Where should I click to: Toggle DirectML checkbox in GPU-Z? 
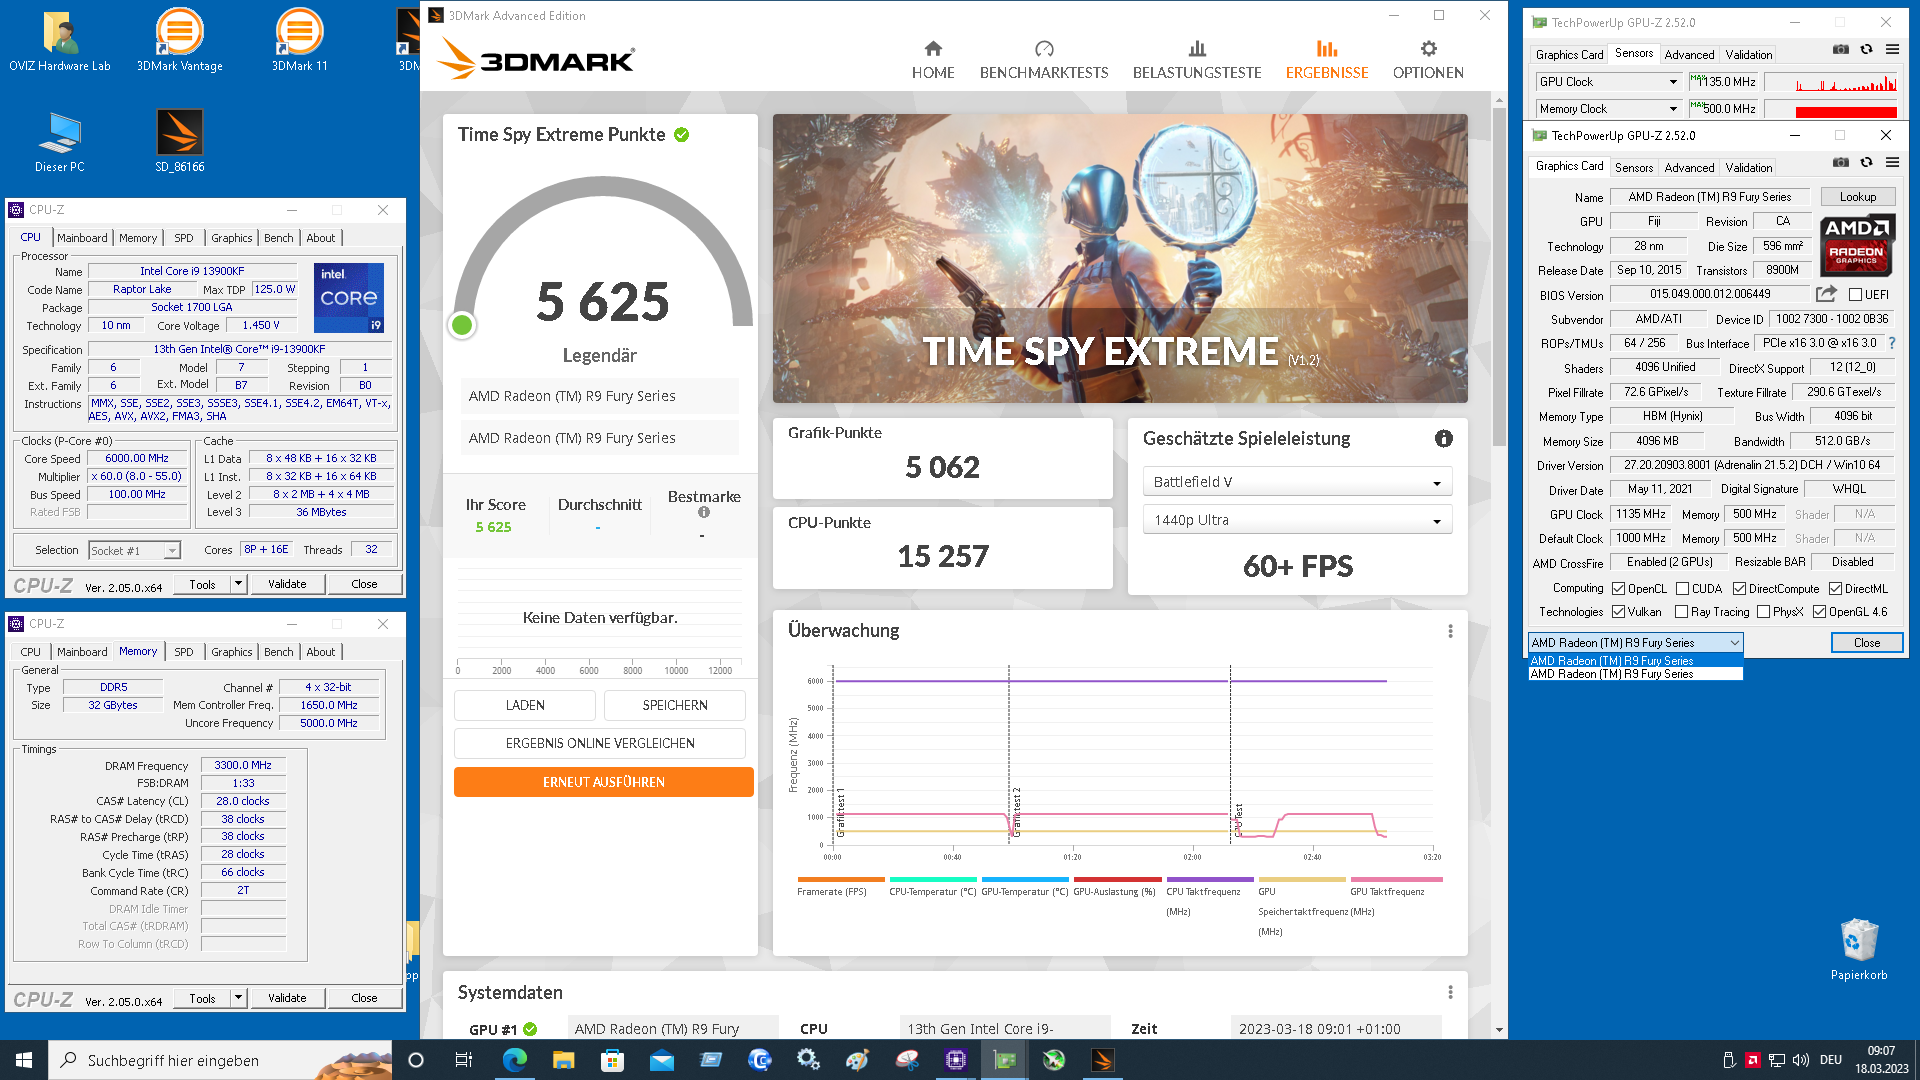[x=1835, y=589]
